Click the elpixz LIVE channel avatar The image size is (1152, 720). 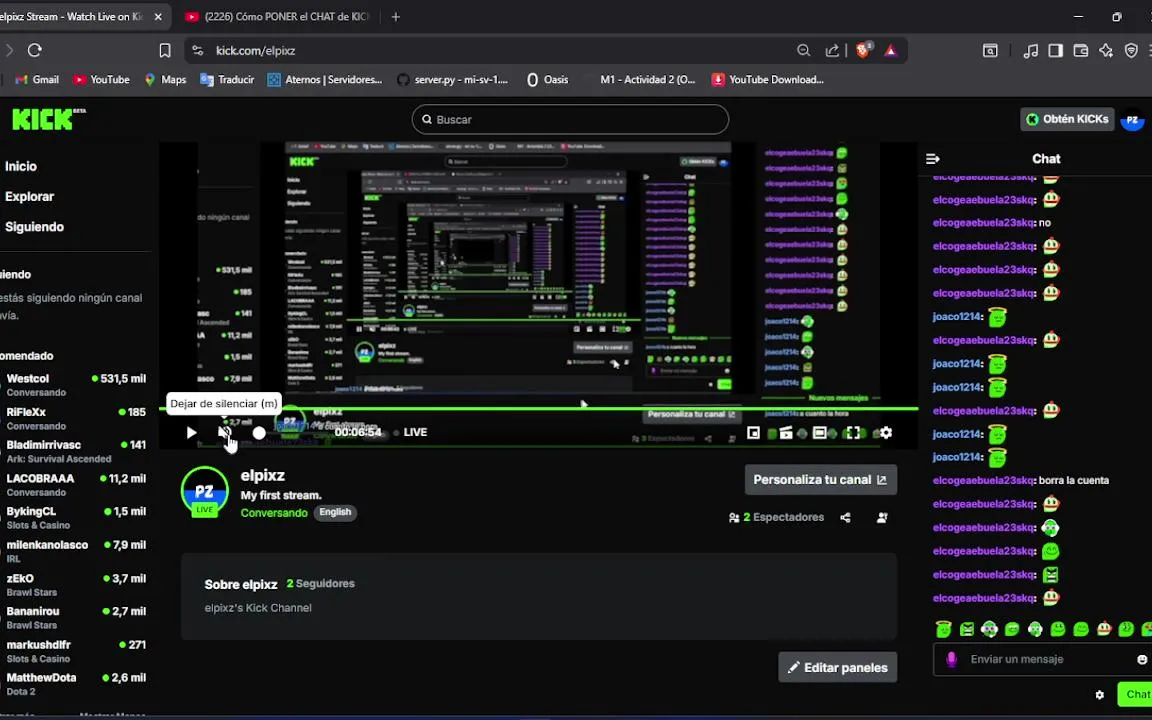204,492
